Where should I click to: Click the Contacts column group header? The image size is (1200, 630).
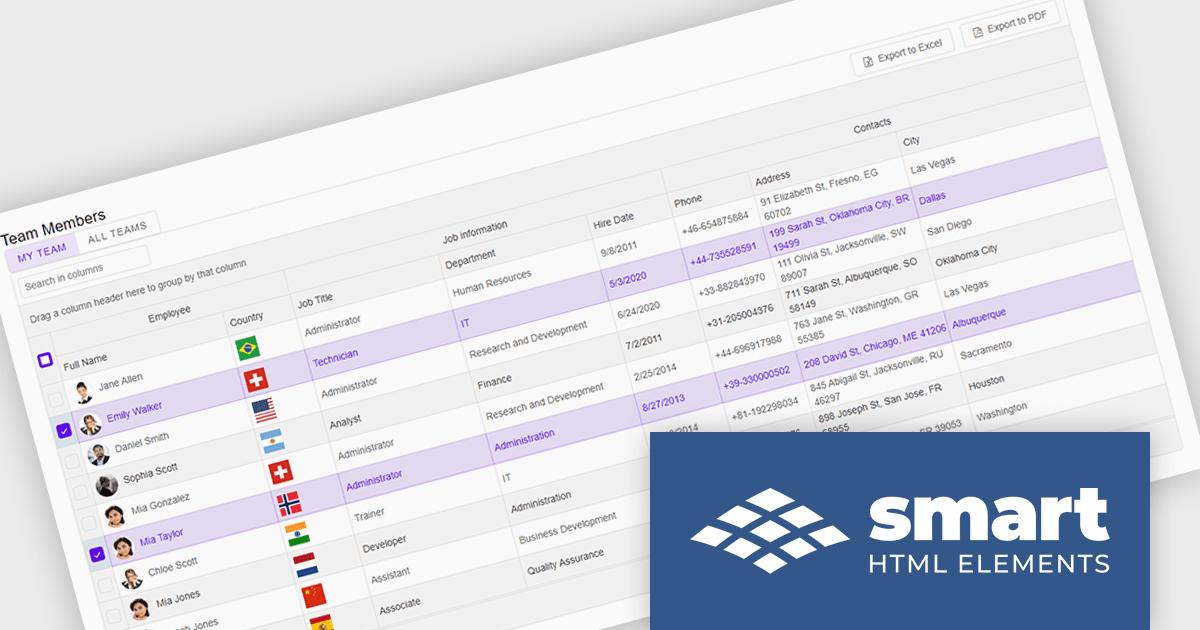tap(872, 125)
